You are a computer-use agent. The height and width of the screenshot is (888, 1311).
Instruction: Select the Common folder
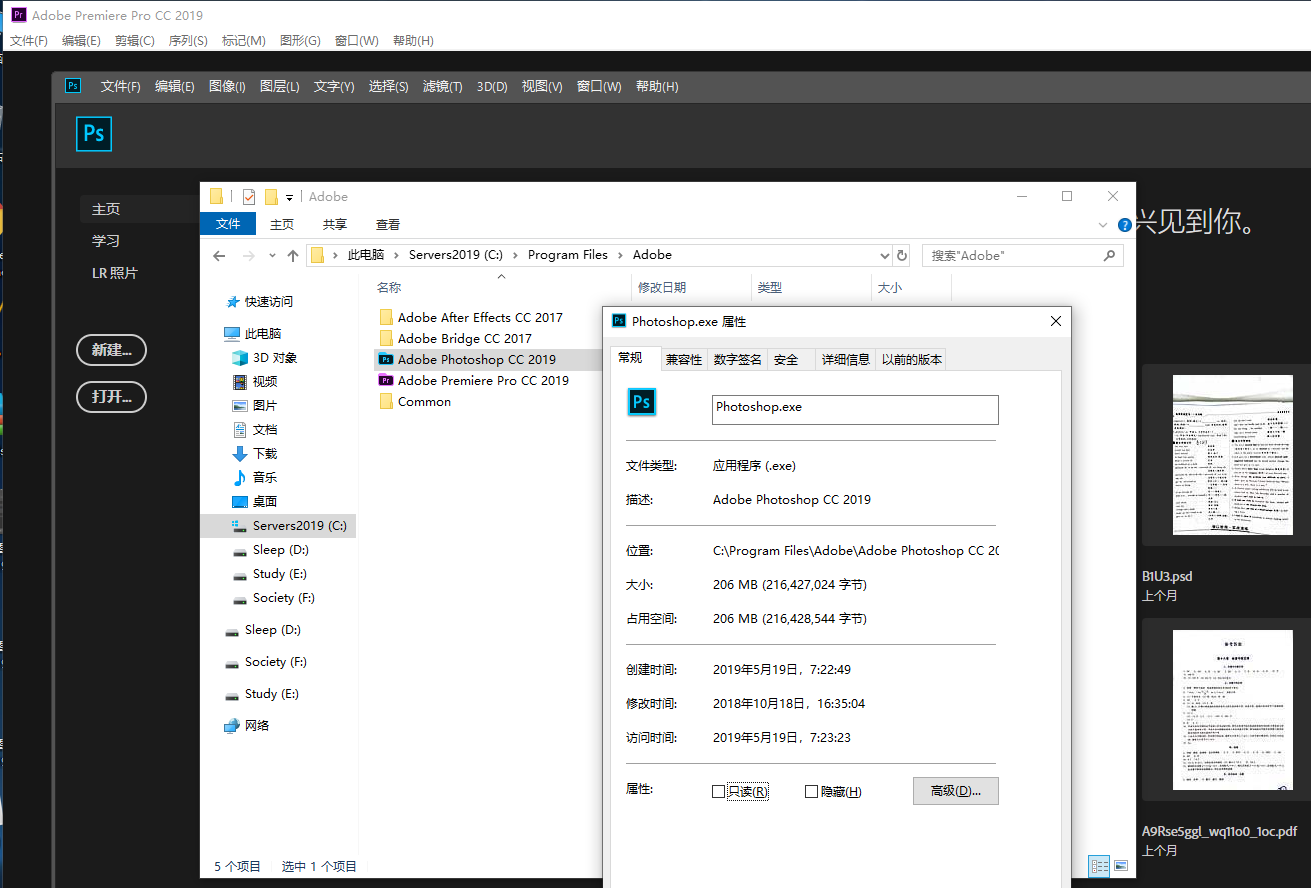[414, 401]
